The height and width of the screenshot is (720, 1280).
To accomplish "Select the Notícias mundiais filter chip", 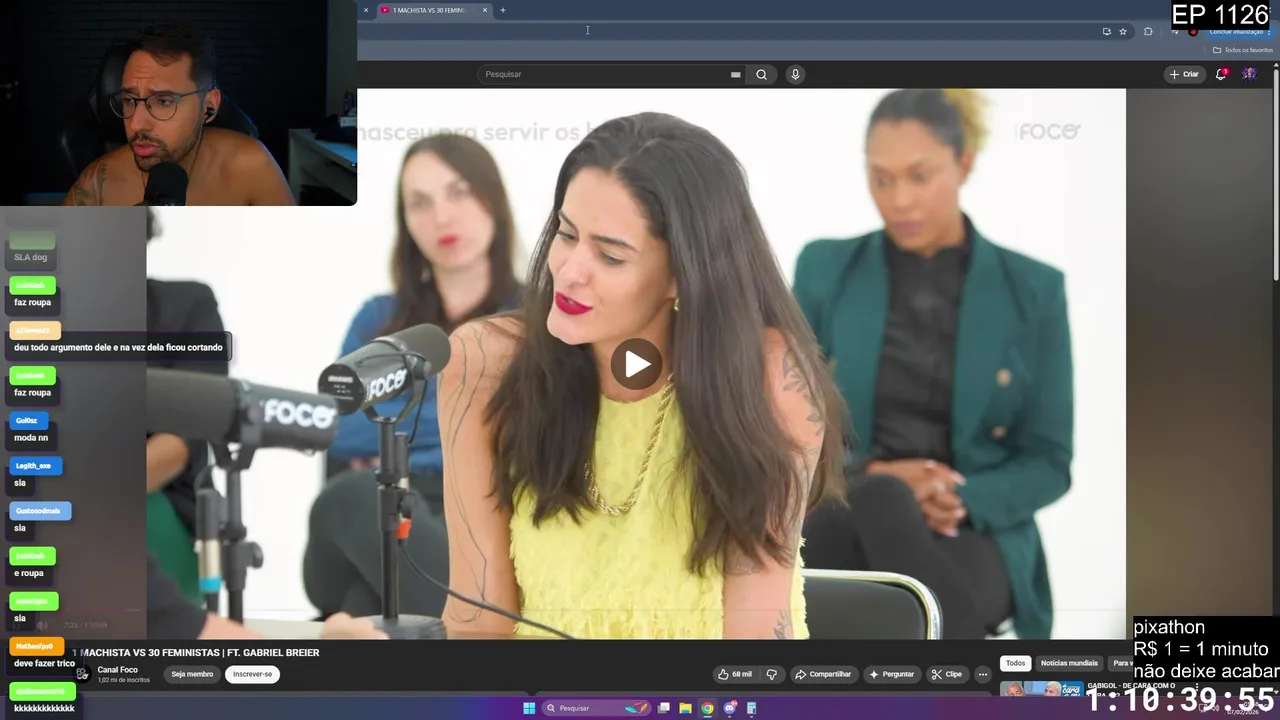I will [x=1069, y=663].
